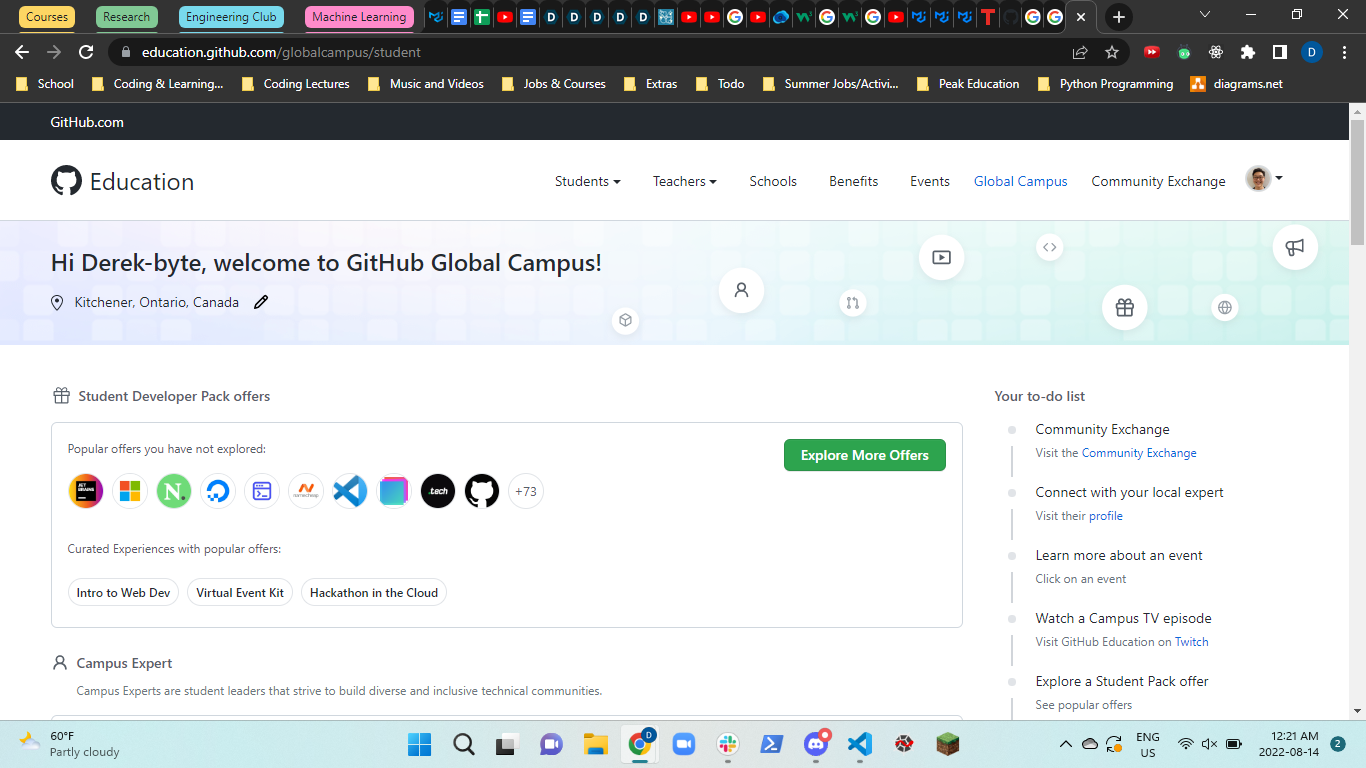
Task: Click the video play banner icon
Action: click(x=941, y=257)
